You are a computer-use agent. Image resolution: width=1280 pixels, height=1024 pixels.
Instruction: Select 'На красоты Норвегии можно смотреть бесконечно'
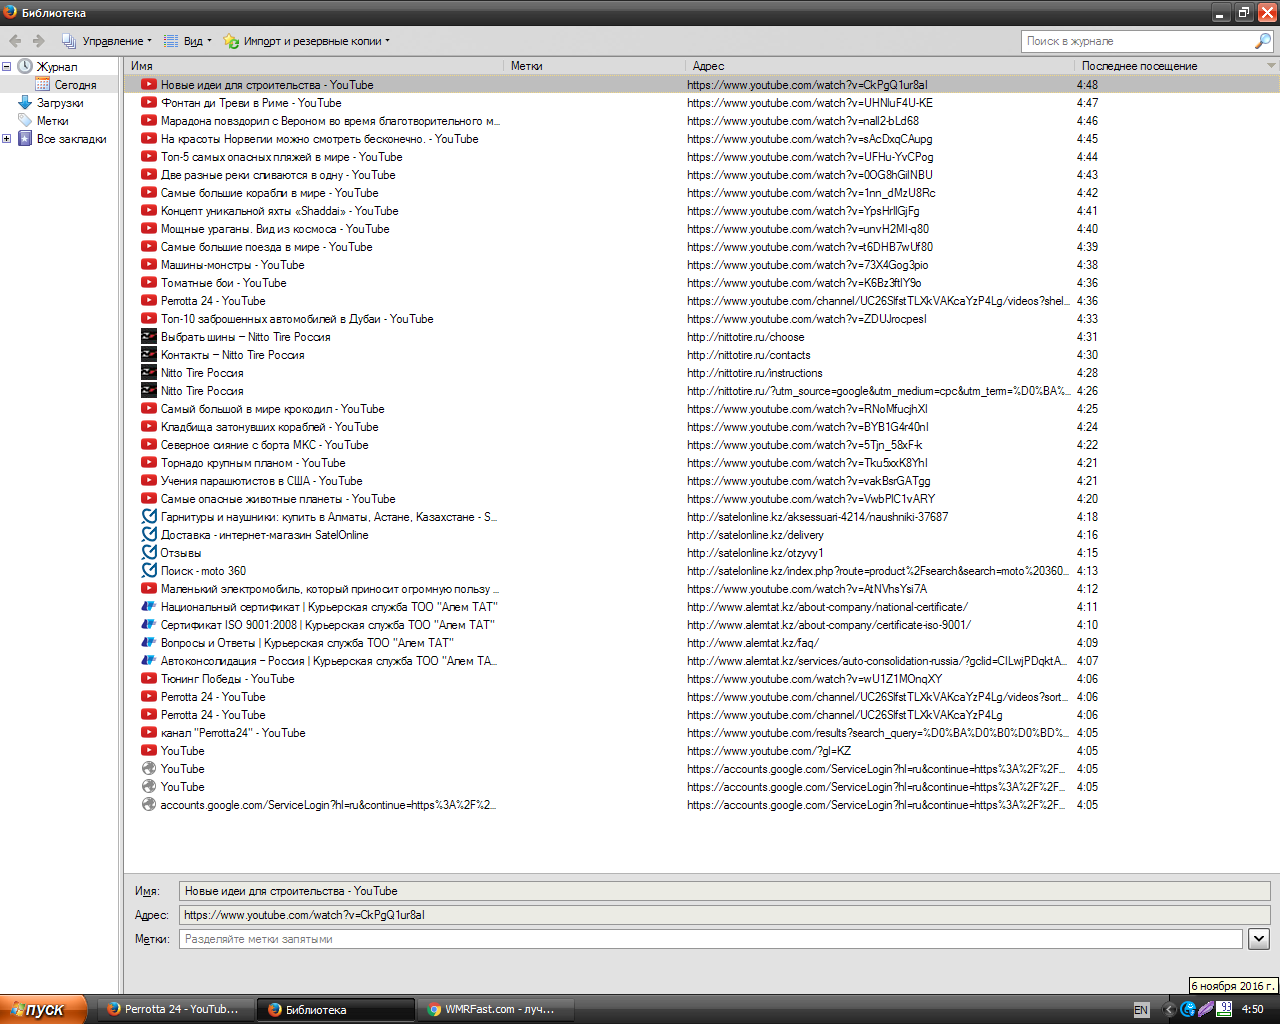pos(702,138)
